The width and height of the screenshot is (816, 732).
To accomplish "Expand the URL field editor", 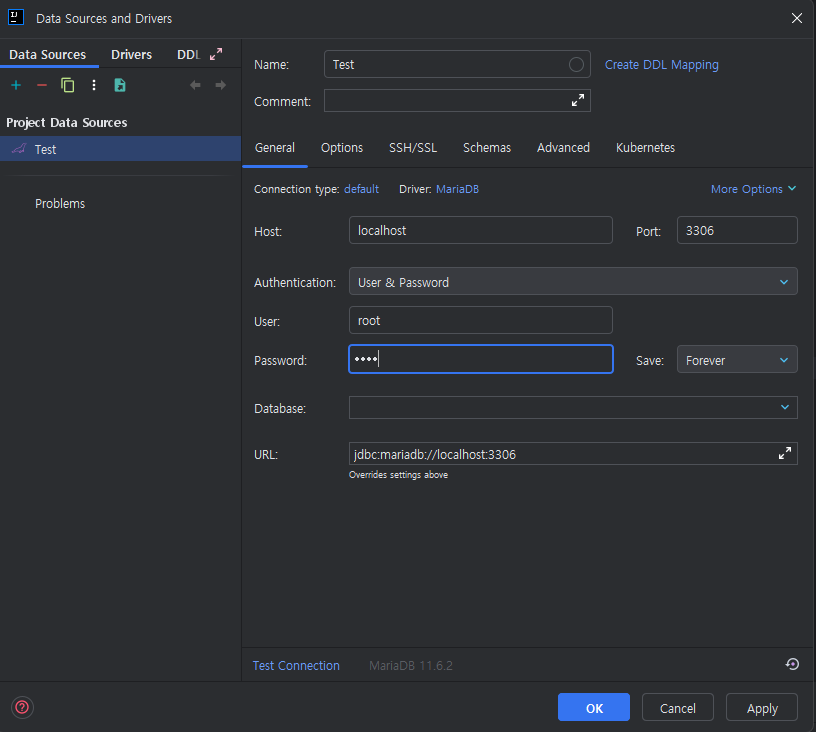I will coord(785,453).
